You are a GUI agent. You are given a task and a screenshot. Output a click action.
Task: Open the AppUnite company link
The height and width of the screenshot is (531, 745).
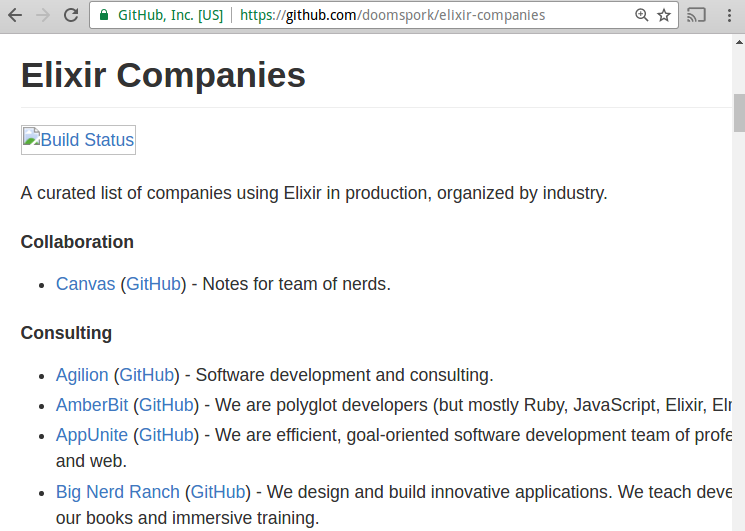click(92, 435)
